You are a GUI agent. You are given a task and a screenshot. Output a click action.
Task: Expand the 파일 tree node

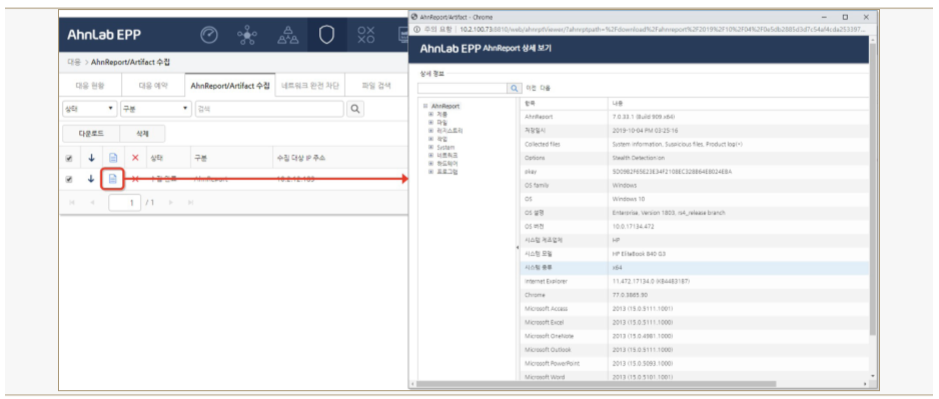[430, 122]
